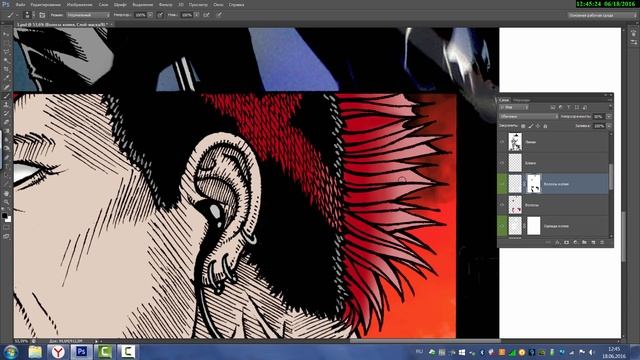This screenshot has width=640, height=360.
Task: Toggle Quick Mask mode in the tools panel
Action: click(x=6, y=227)
